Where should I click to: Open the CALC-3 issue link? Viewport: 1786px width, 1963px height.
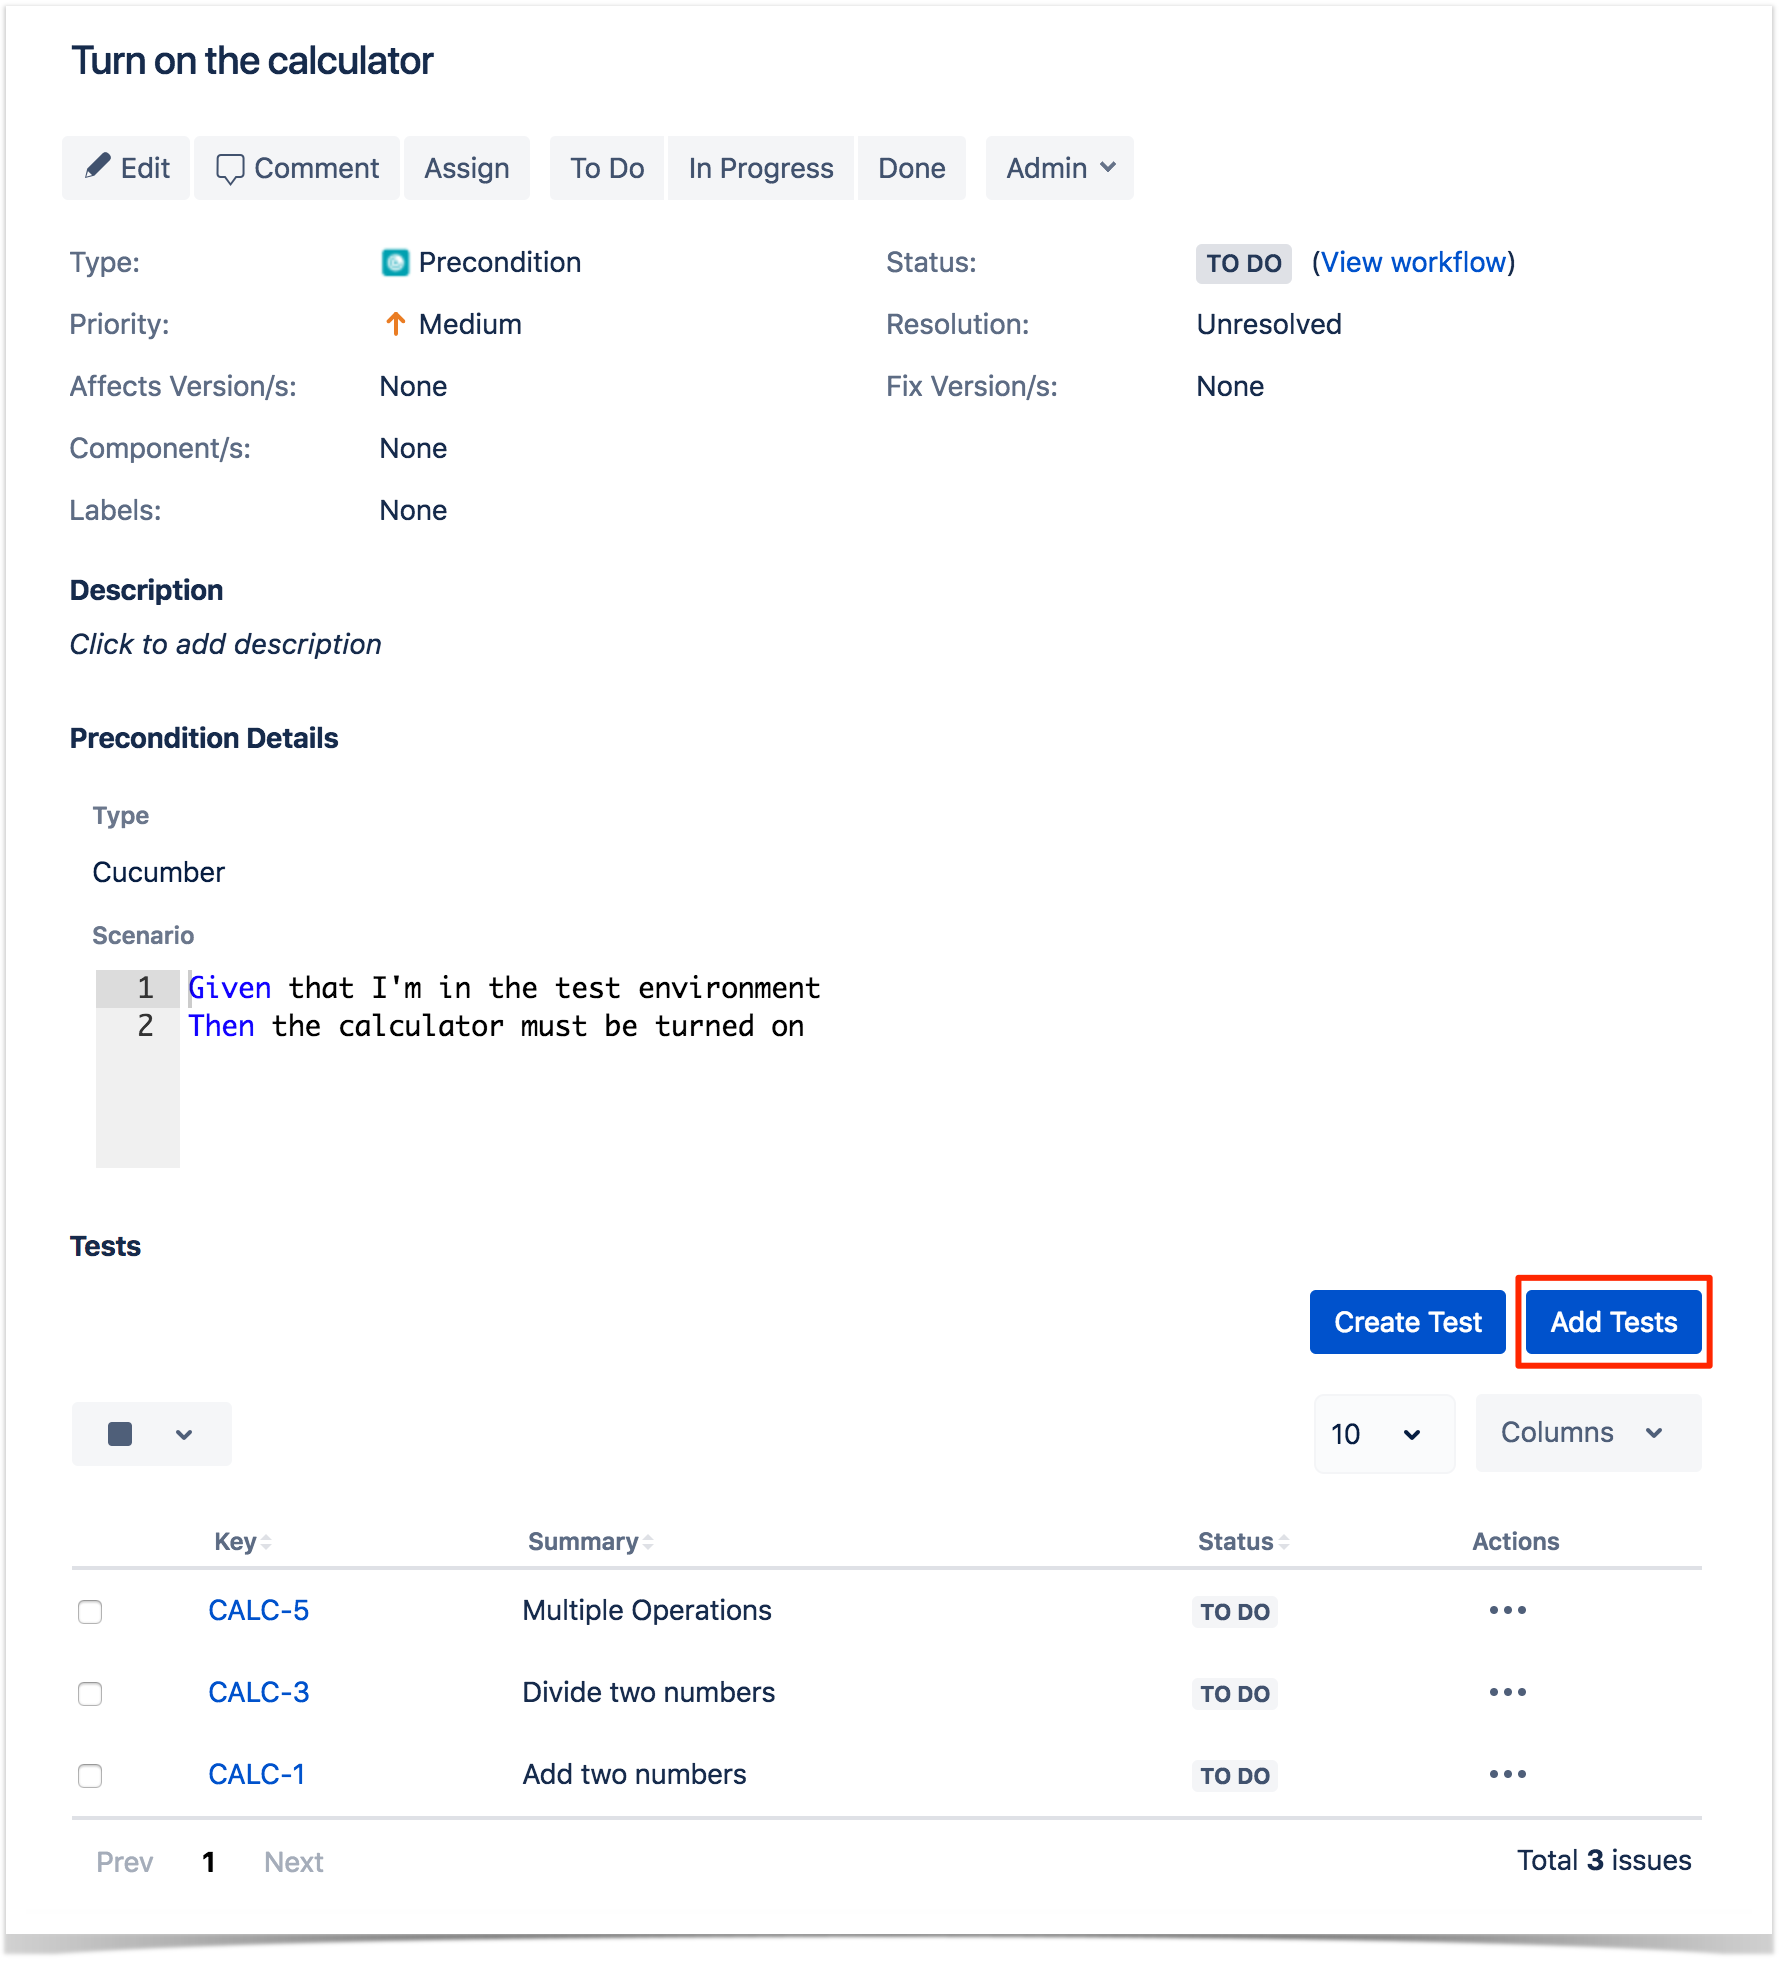[x=259, y=1692]
